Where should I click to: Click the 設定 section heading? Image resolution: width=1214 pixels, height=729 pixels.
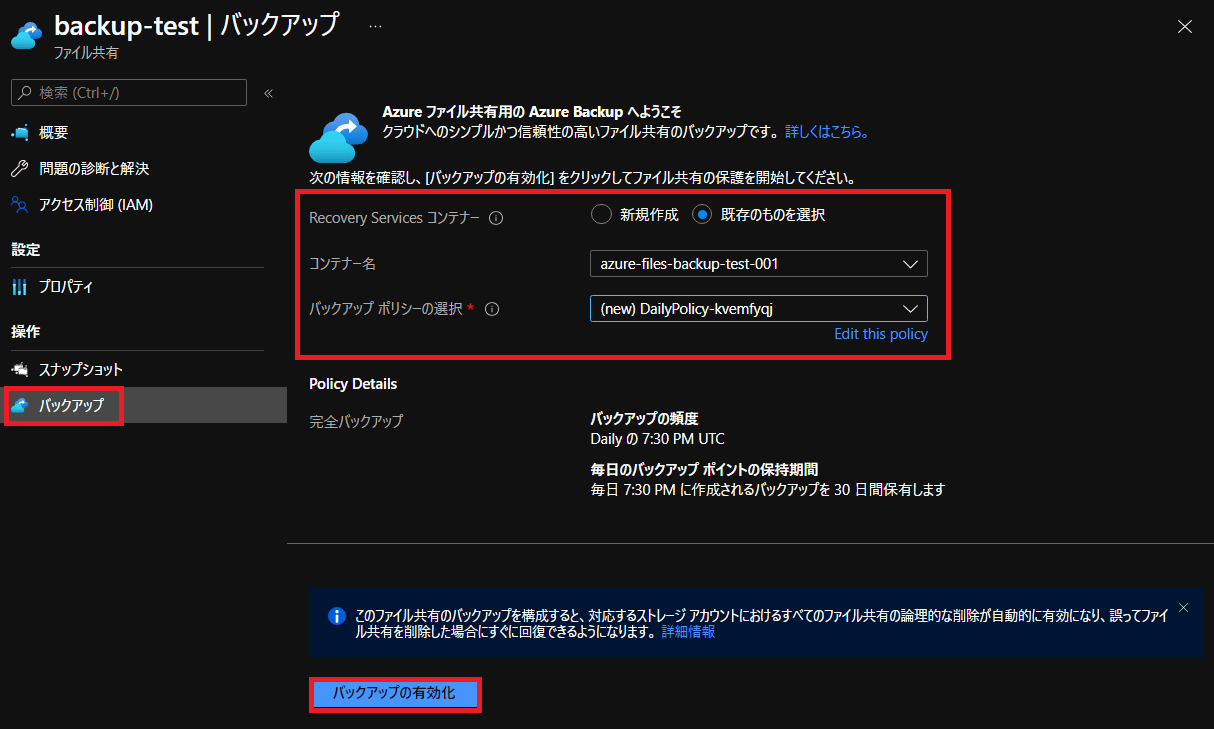click(26, 250)
